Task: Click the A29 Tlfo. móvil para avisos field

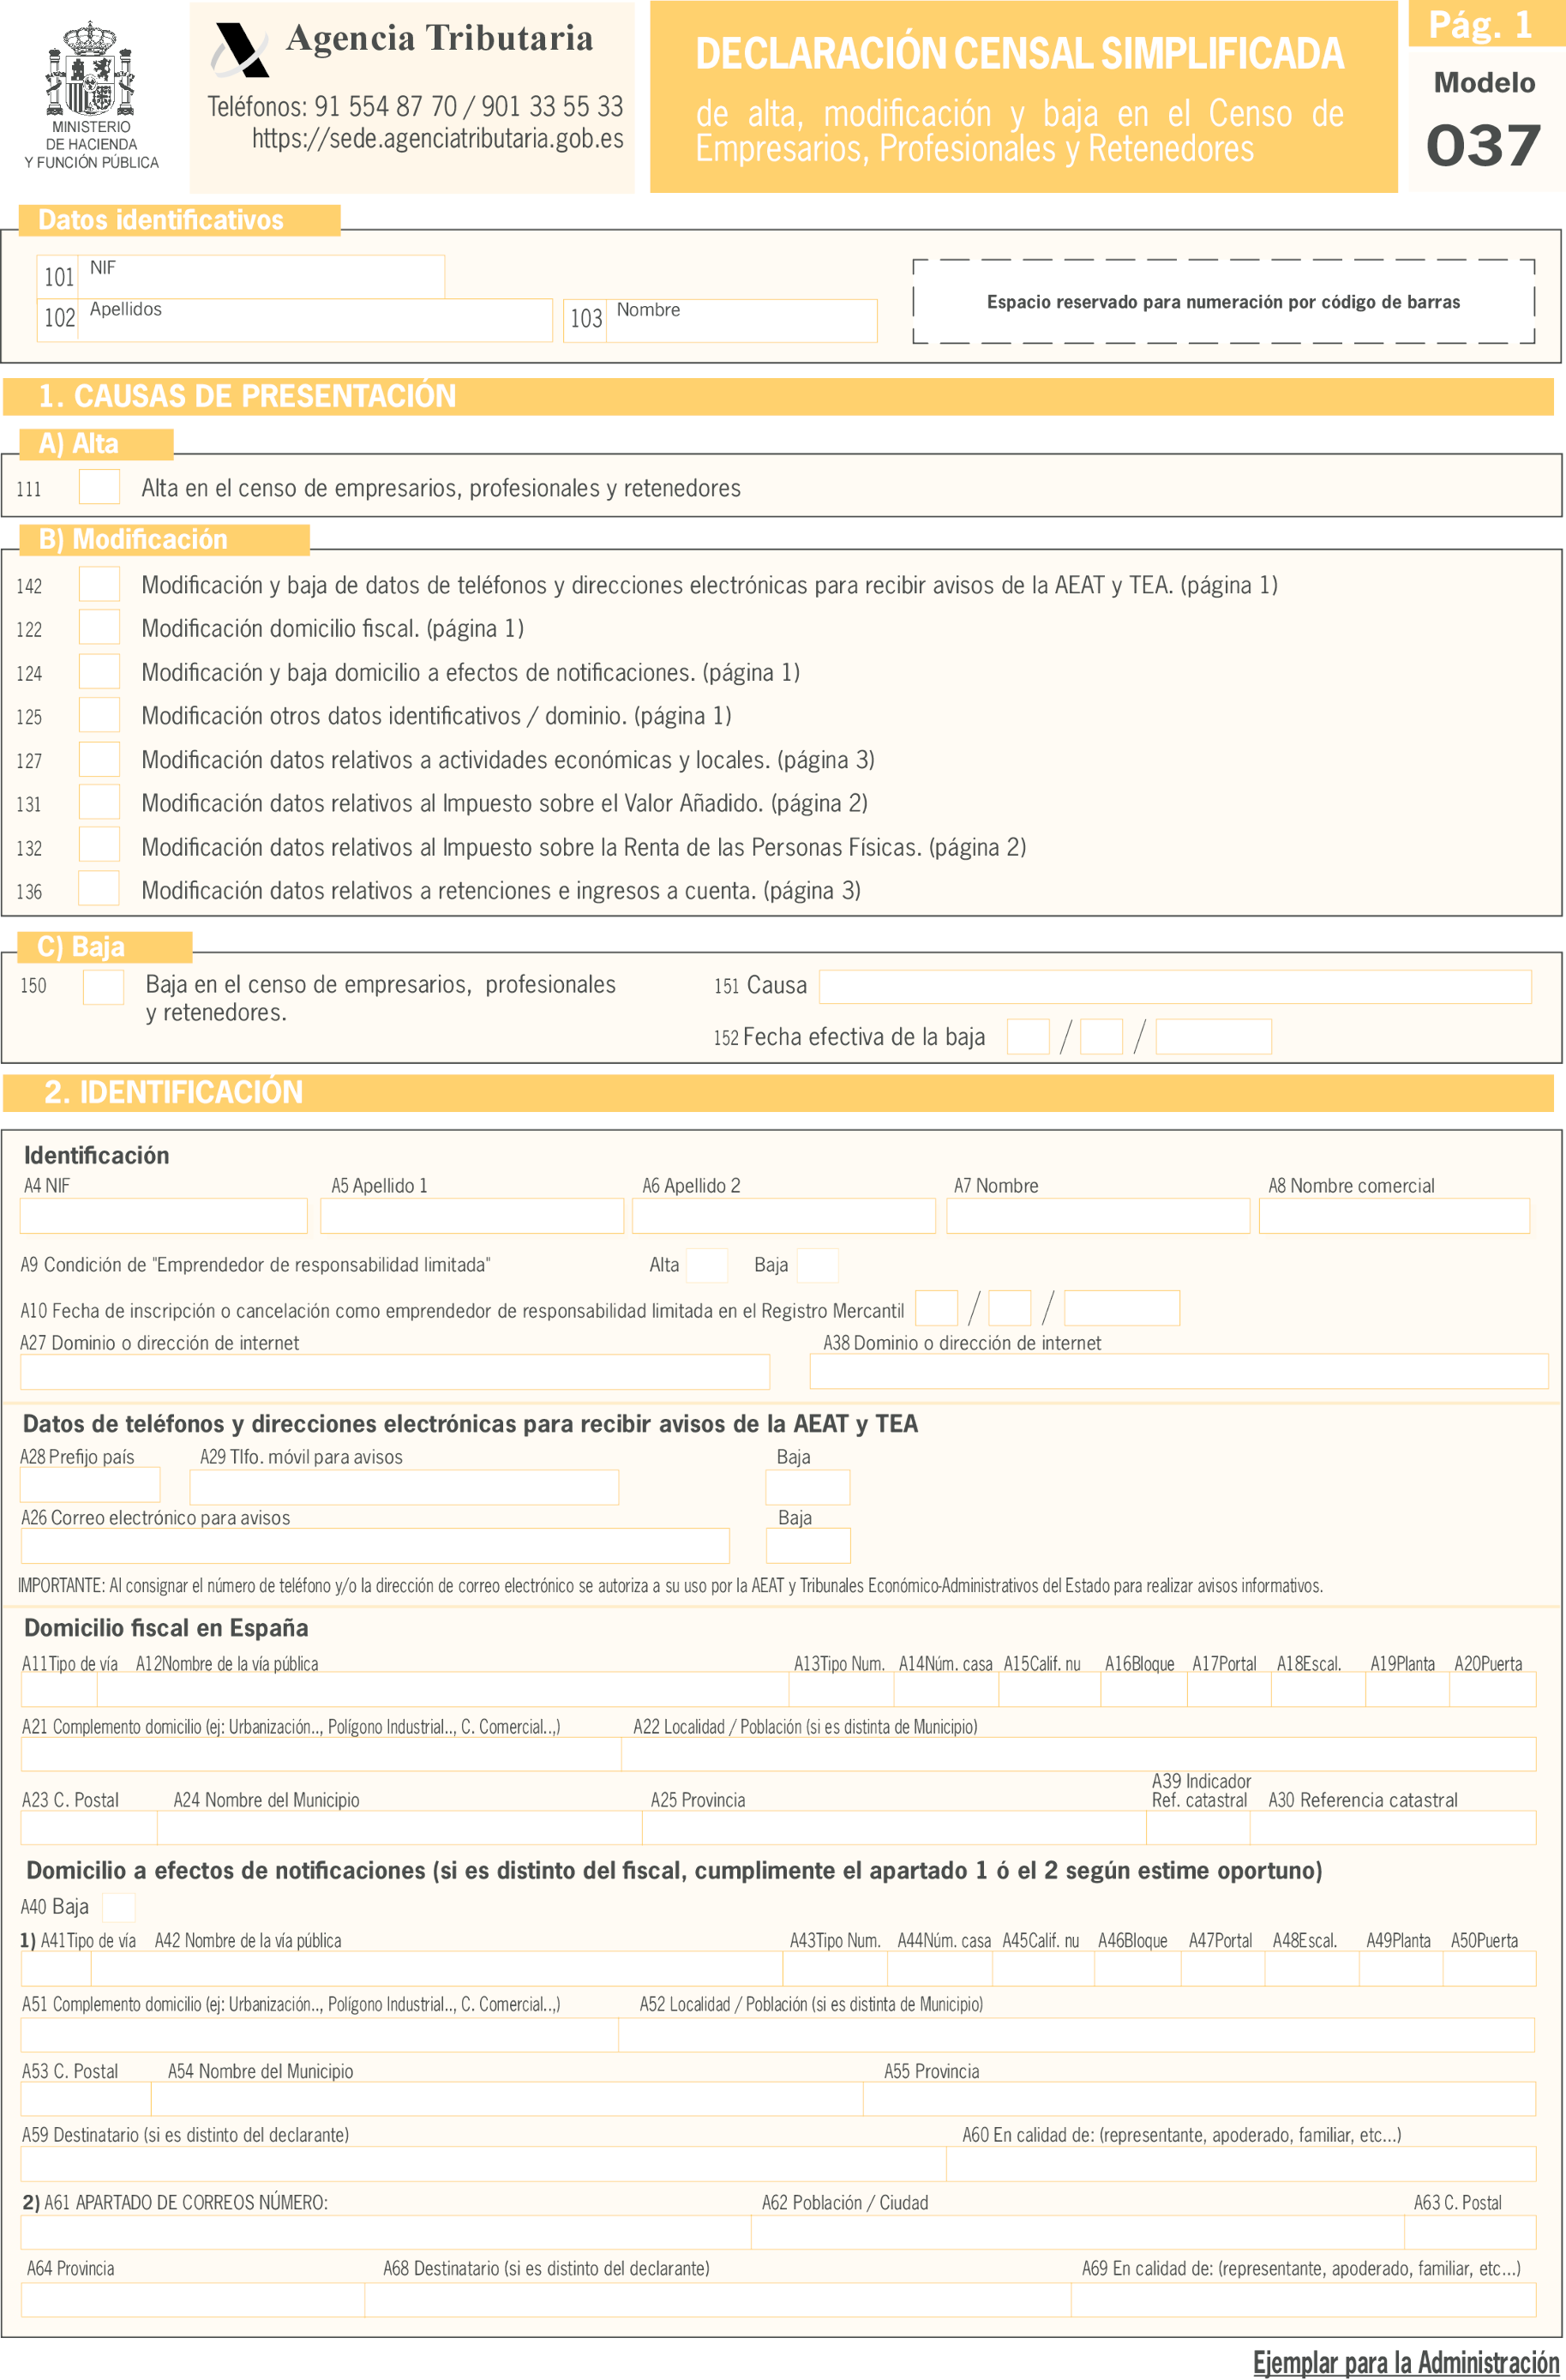Action: (404, 1487)
